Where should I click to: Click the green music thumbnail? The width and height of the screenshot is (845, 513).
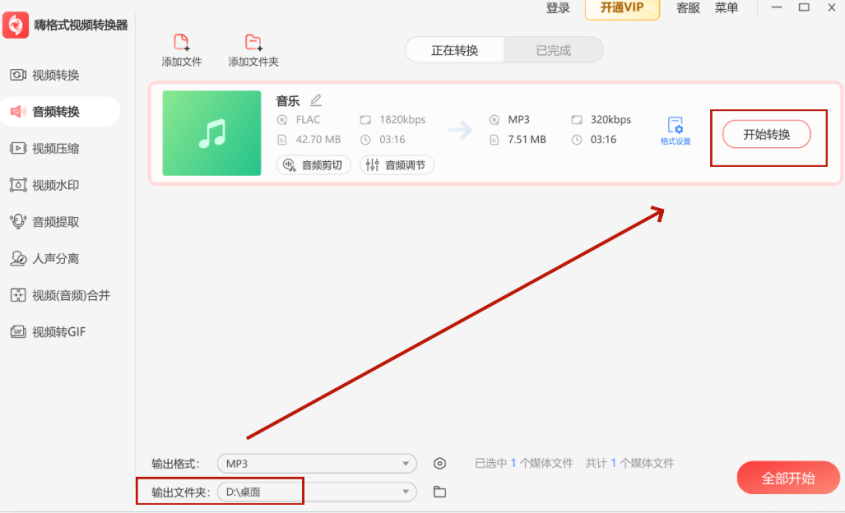[x=212, y=133]
